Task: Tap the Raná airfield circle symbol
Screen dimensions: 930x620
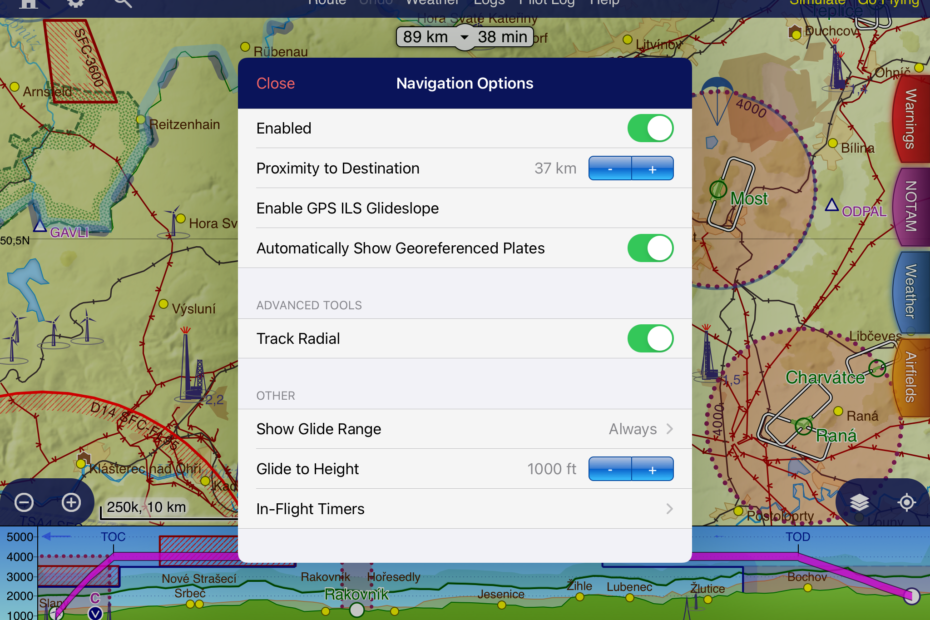Action: pyautogui.click(x=803, y=427)
